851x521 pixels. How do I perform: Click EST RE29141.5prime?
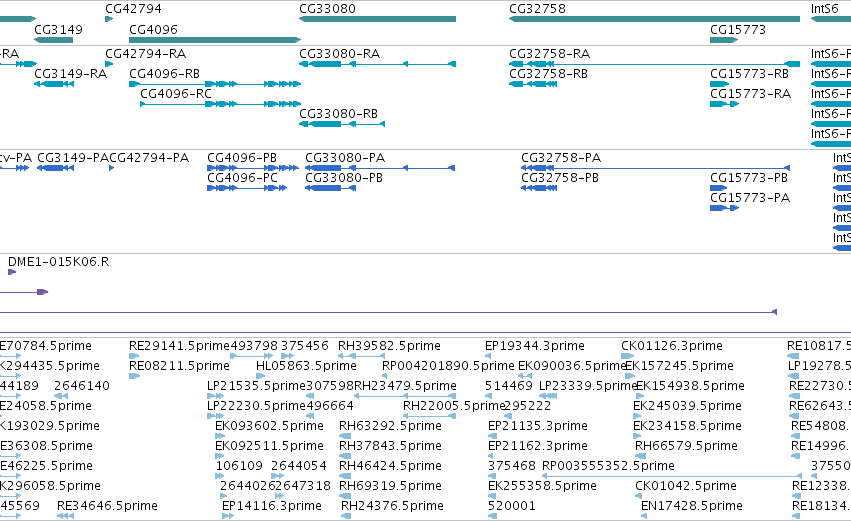click(x=180, y=346)
